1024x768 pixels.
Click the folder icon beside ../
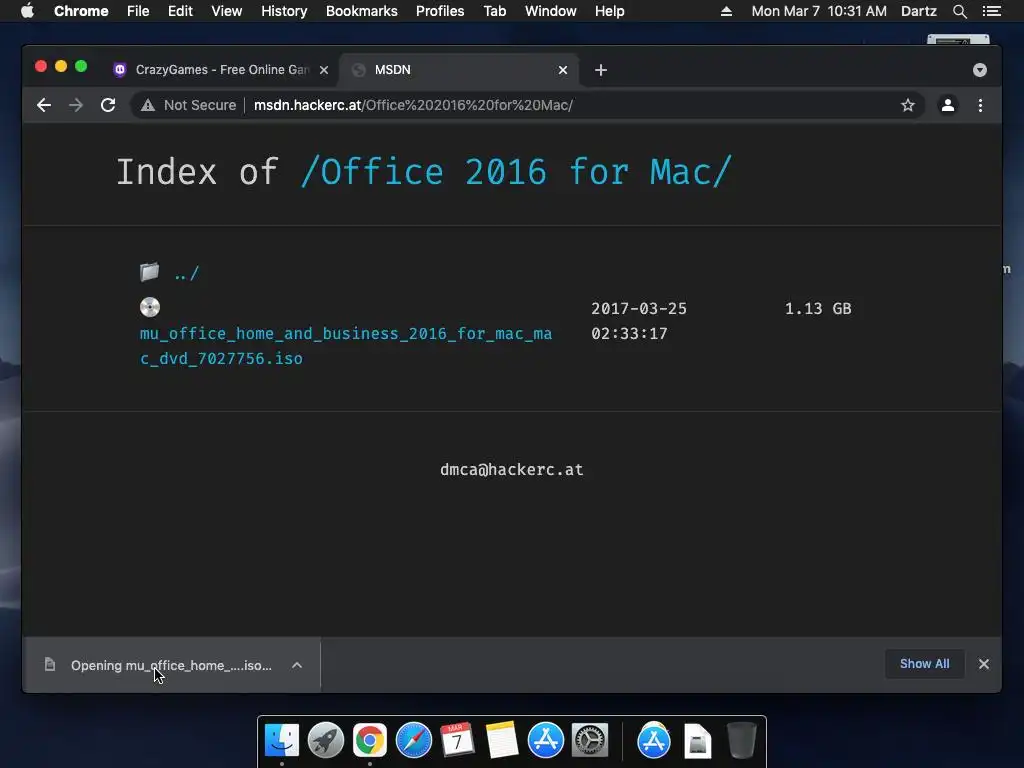[x=150, y=272]
